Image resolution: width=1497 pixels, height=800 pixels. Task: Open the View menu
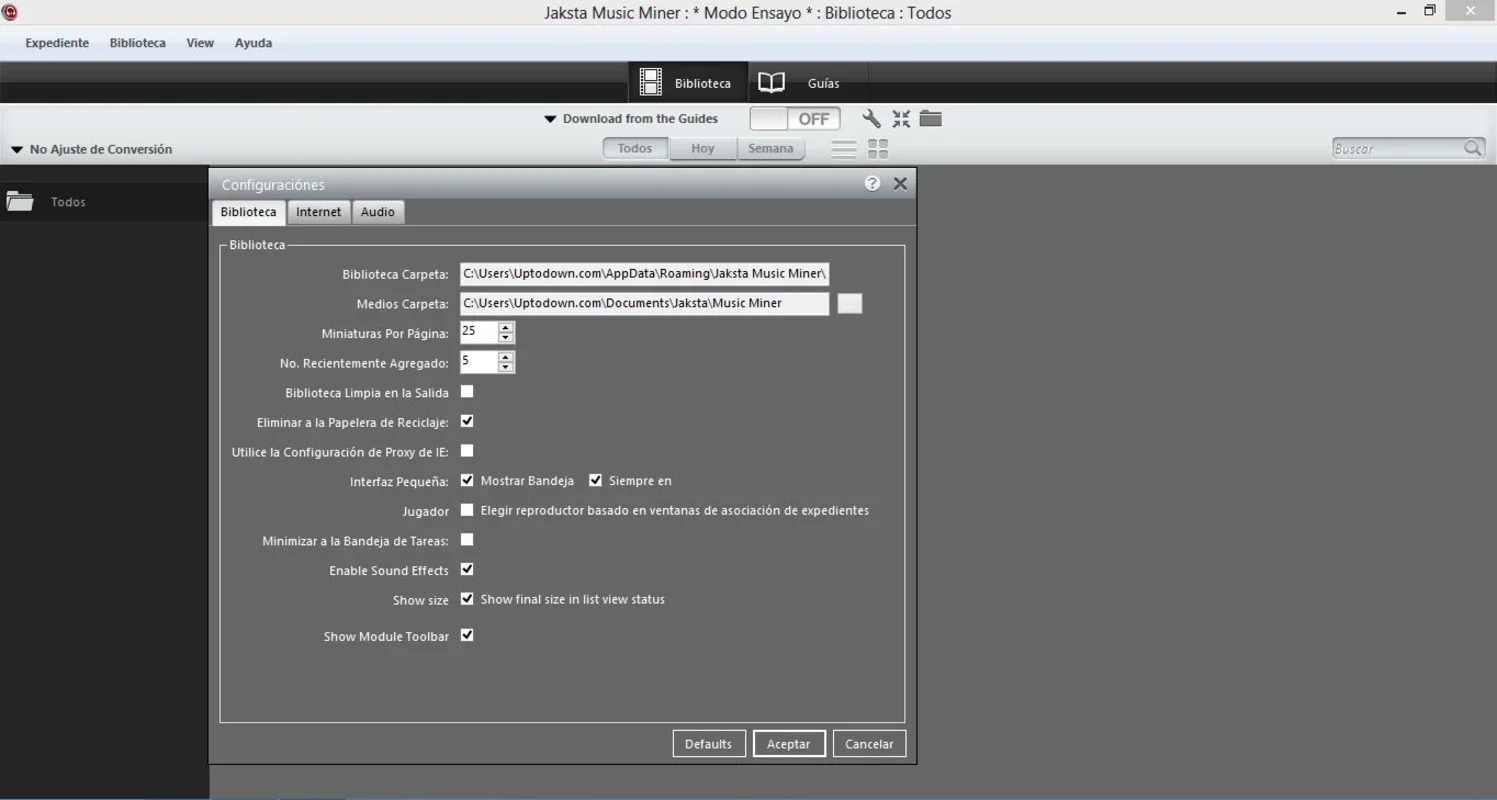tap(200, 43)
